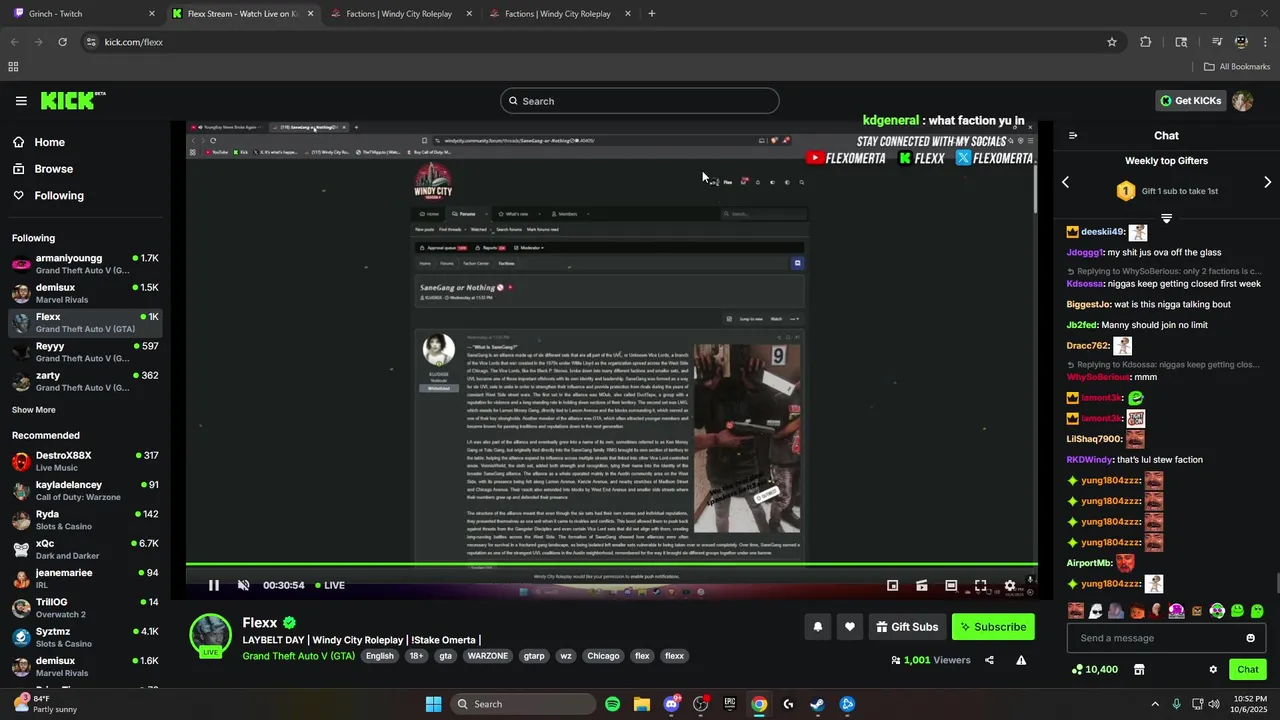Open Reyyy channel in Following
The width and height of the screenshot is (1280, 720).
[x=84, y=352]
